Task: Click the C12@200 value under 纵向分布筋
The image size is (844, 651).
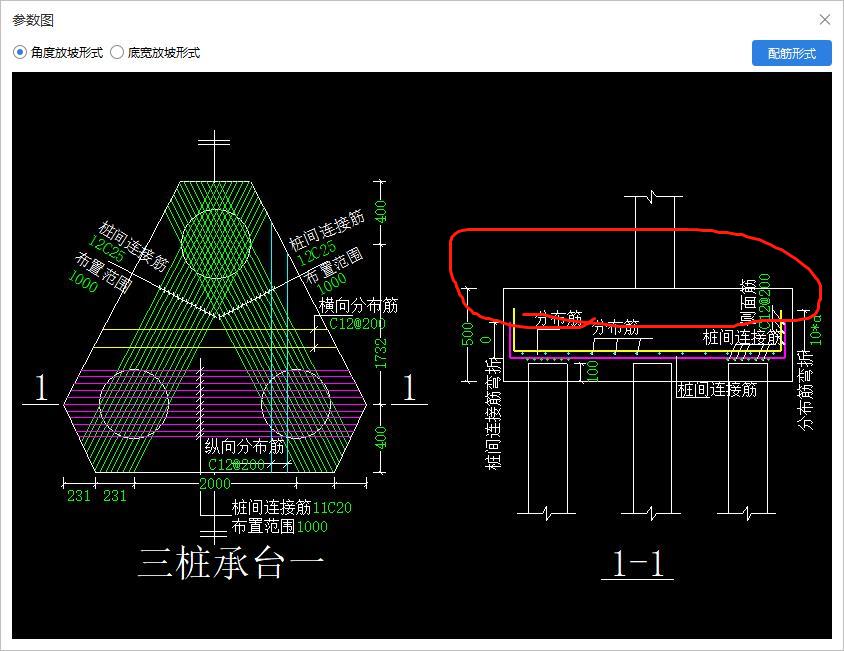Action: point(236,465)
